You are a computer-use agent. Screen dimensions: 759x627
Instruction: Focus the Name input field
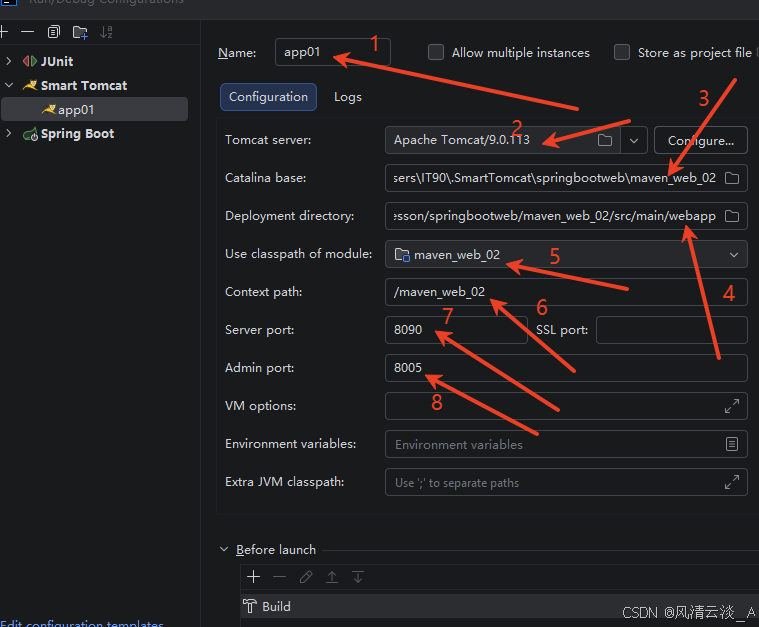(x=333, y=52)
